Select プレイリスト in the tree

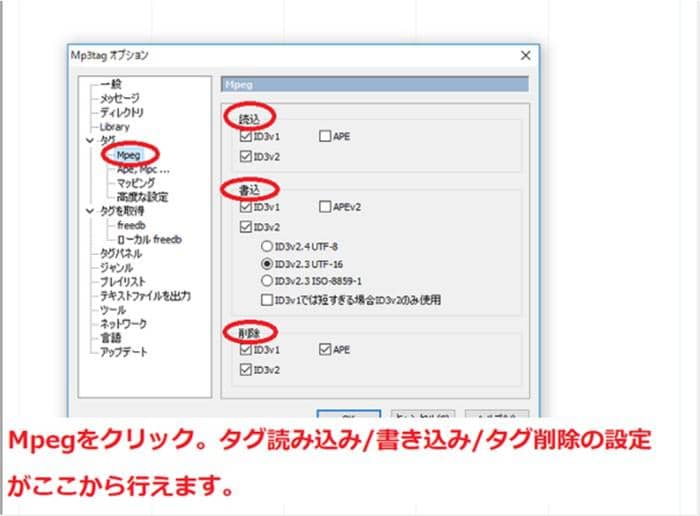[122, 282]
